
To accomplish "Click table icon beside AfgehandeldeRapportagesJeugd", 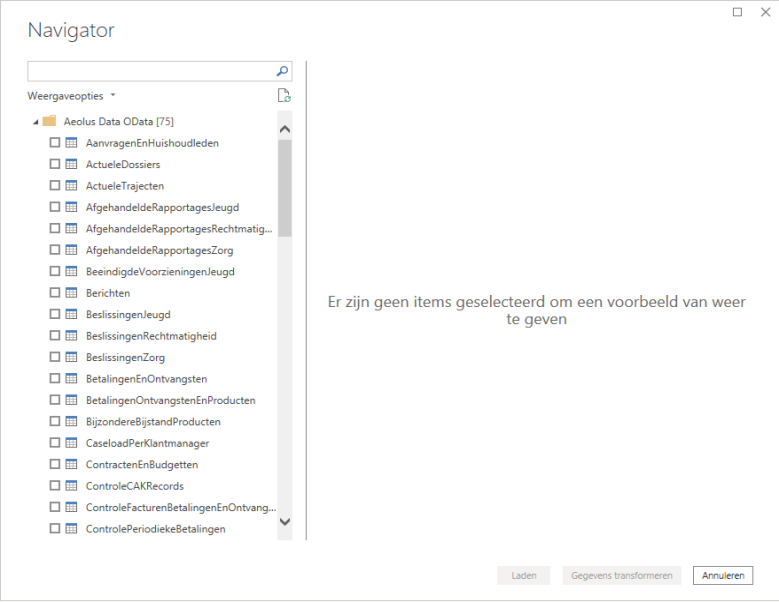I will point(72,207).
